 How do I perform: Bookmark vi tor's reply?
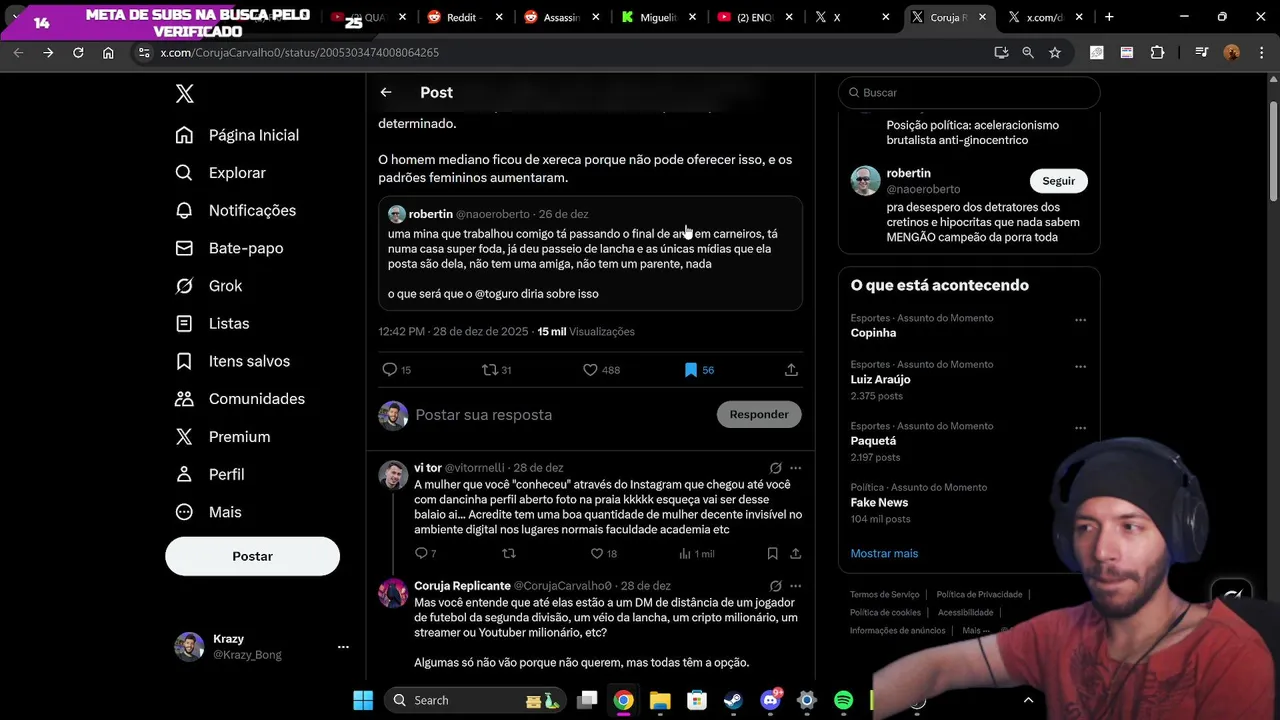[772, 553]
